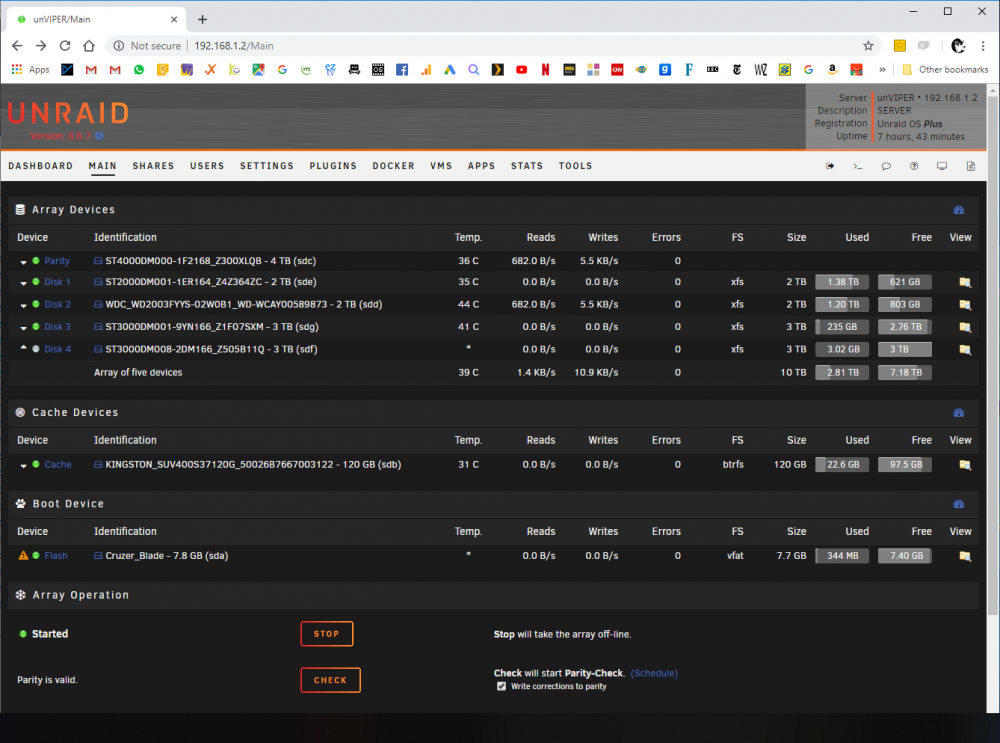The height and width of the screenshot is (743, 1000).
Task: Open the log document icon in header
Action: point(971,166)
